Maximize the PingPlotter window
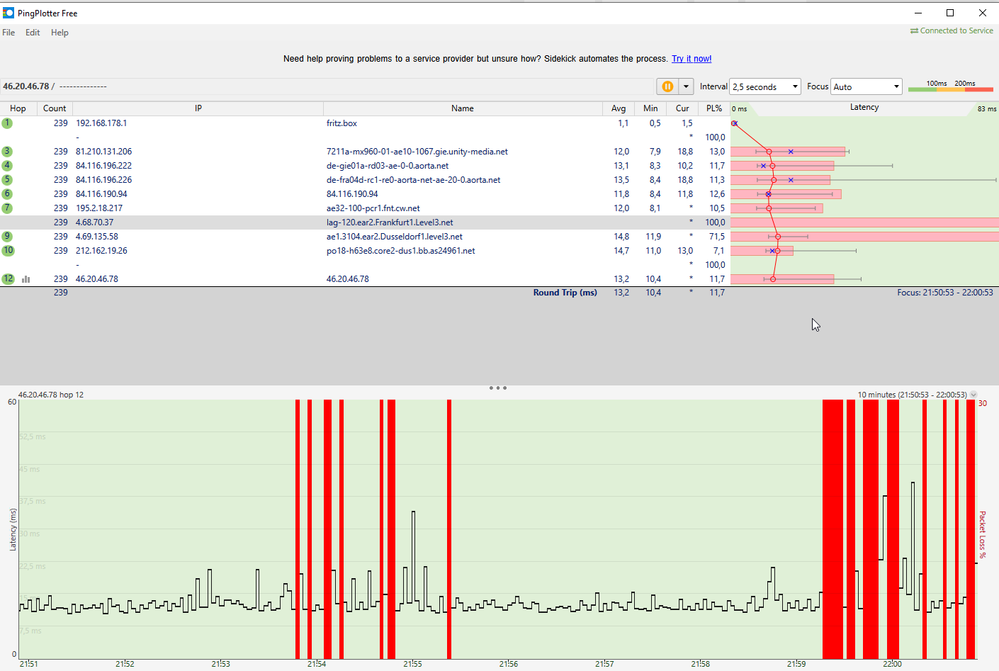Image resolution: width=999 pixels, height=671 pixels. coord(950,13)
